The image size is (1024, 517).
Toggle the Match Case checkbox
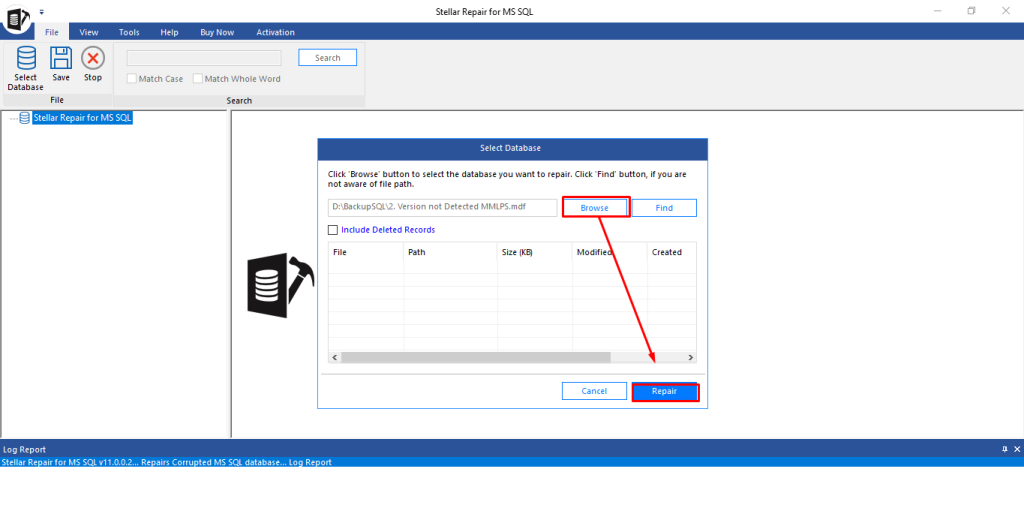click(x=132, y=79)
